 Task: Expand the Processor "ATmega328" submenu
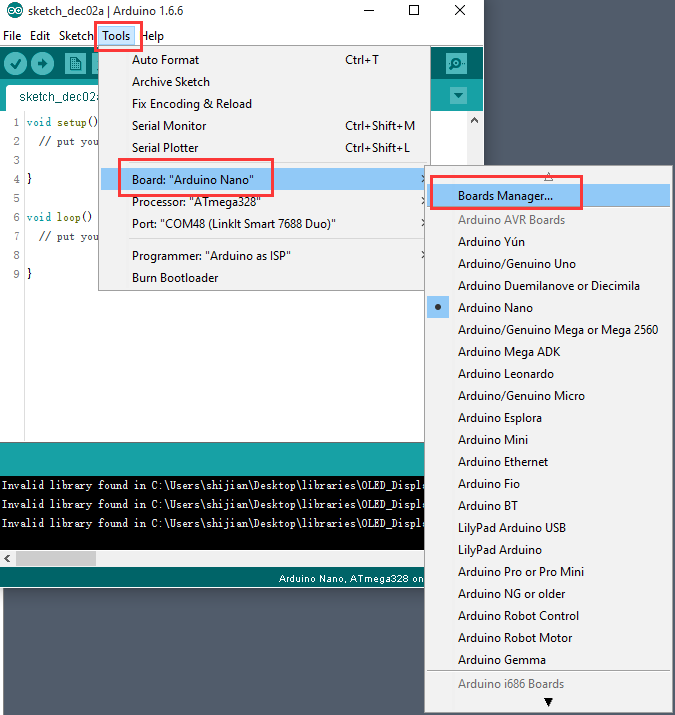[263, 202]
